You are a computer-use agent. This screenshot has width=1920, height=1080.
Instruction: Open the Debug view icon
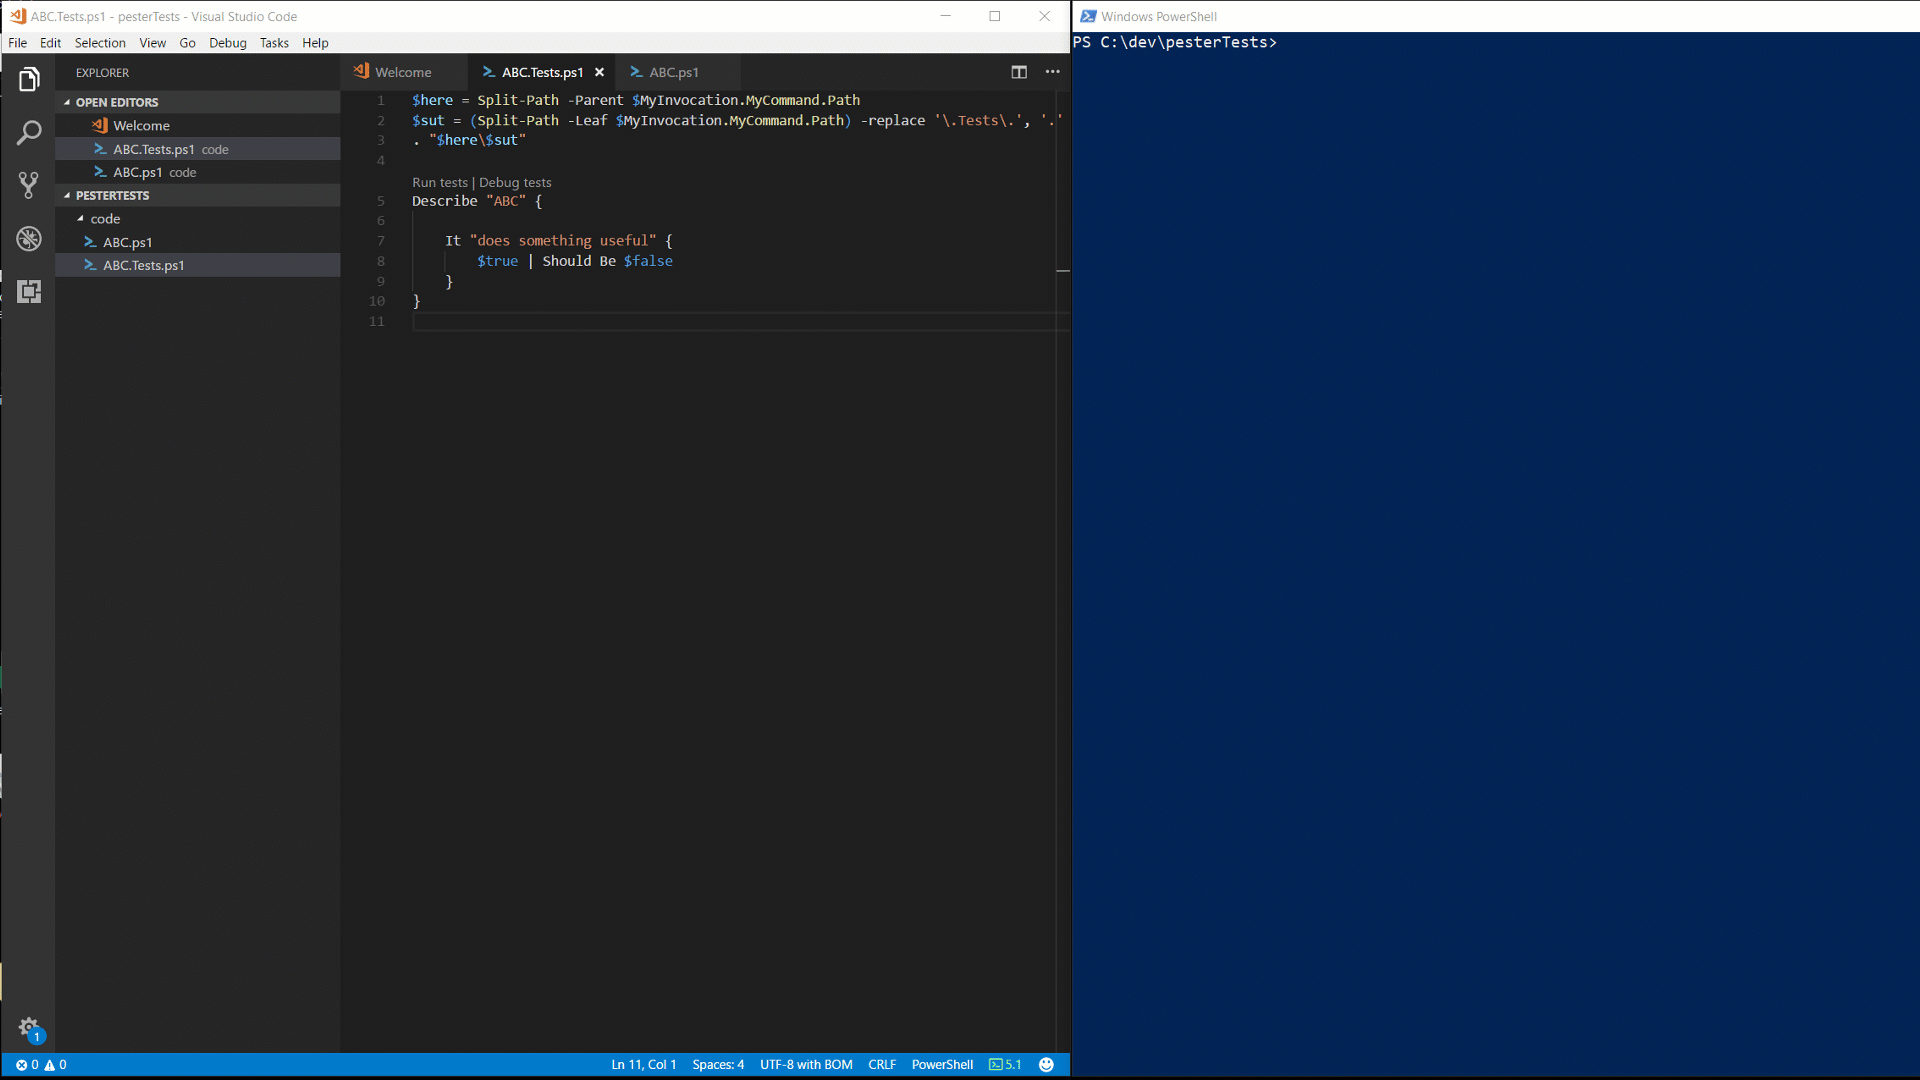[x=29, y=239]
